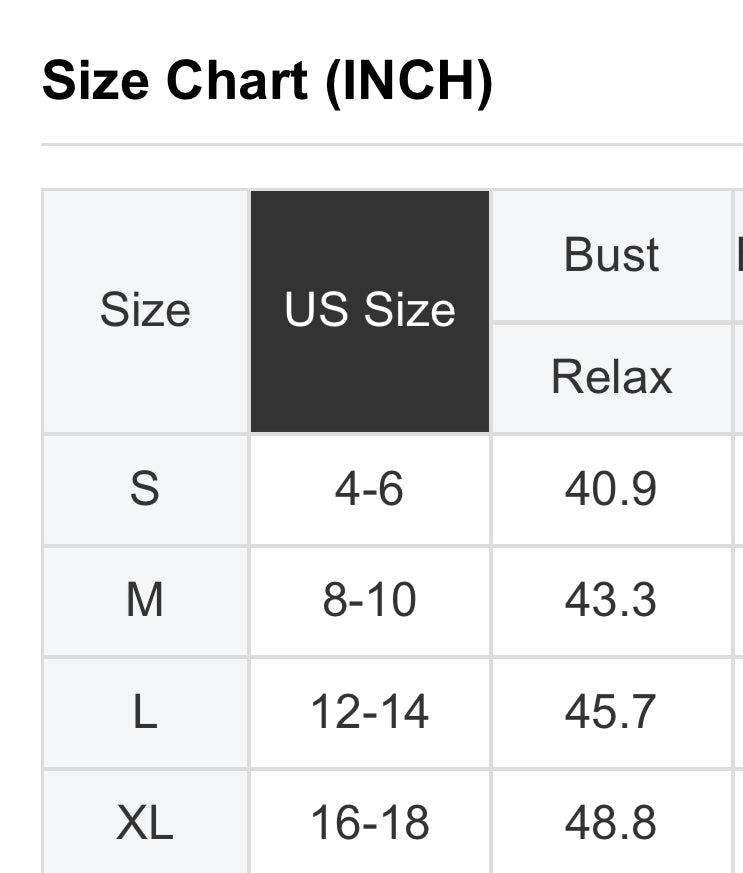Click the "Size" column header
743x873 pixels.
pos(145,310)
